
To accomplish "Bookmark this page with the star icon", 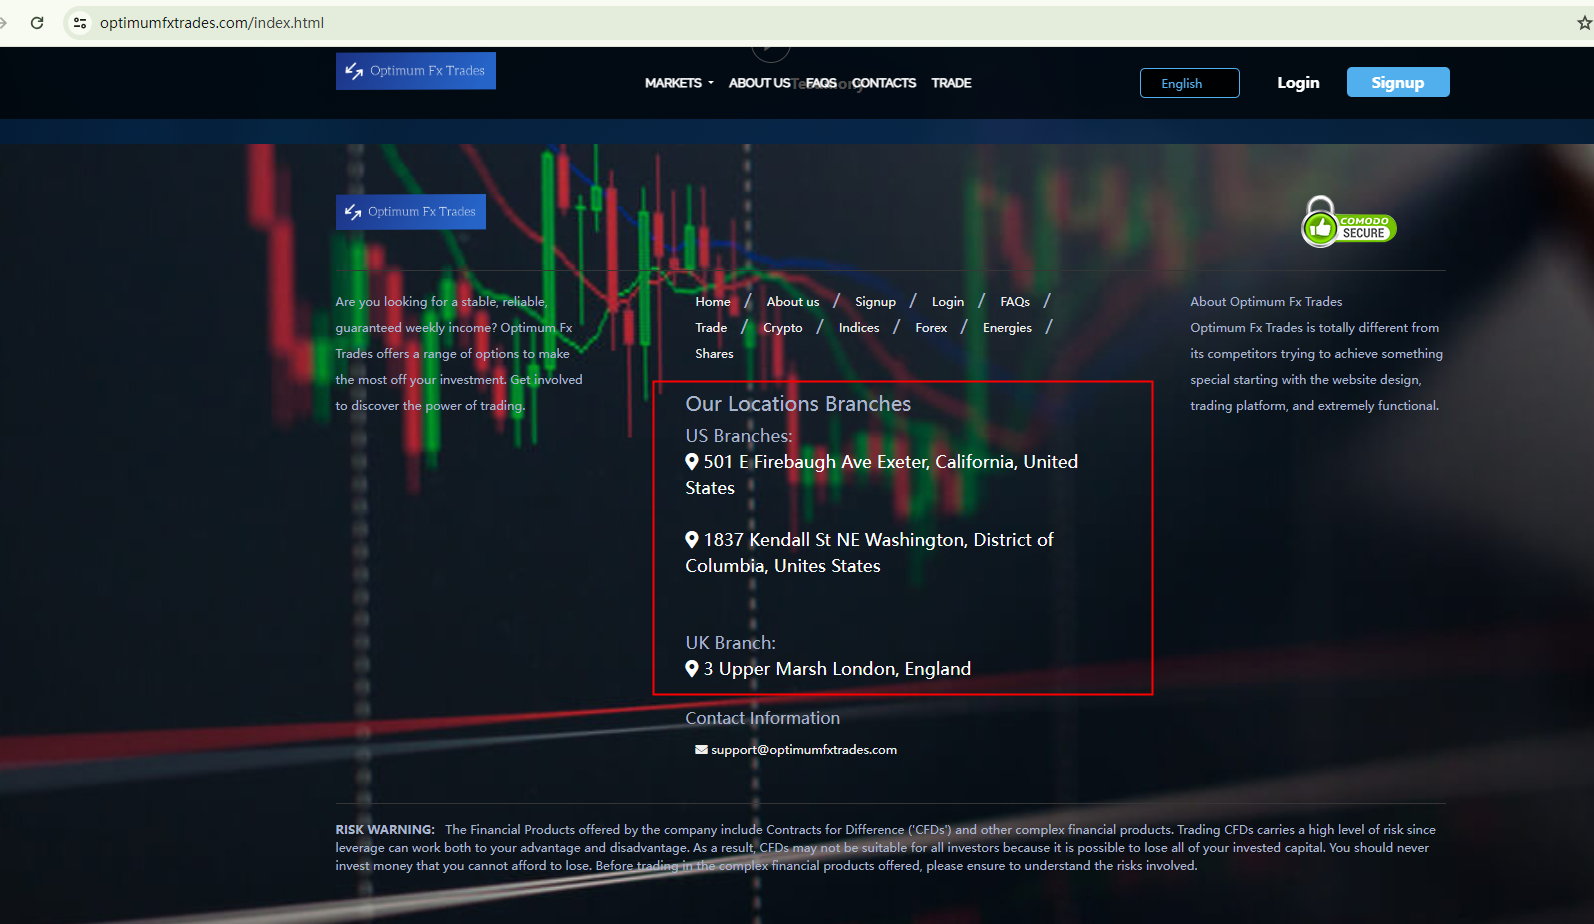I will point(1584,22).
